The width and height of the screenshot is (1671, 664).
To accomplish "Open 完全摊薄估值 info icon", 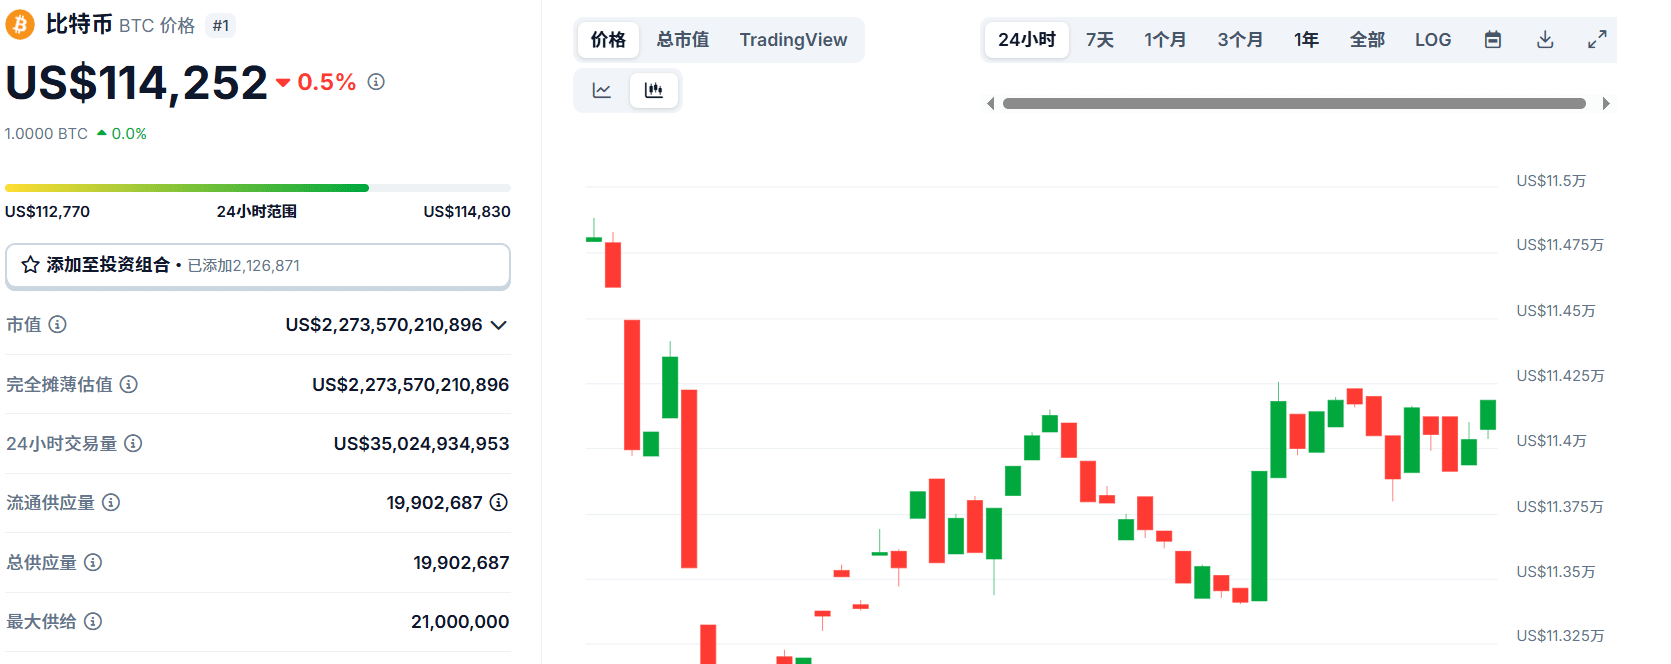I will [129, 384].
